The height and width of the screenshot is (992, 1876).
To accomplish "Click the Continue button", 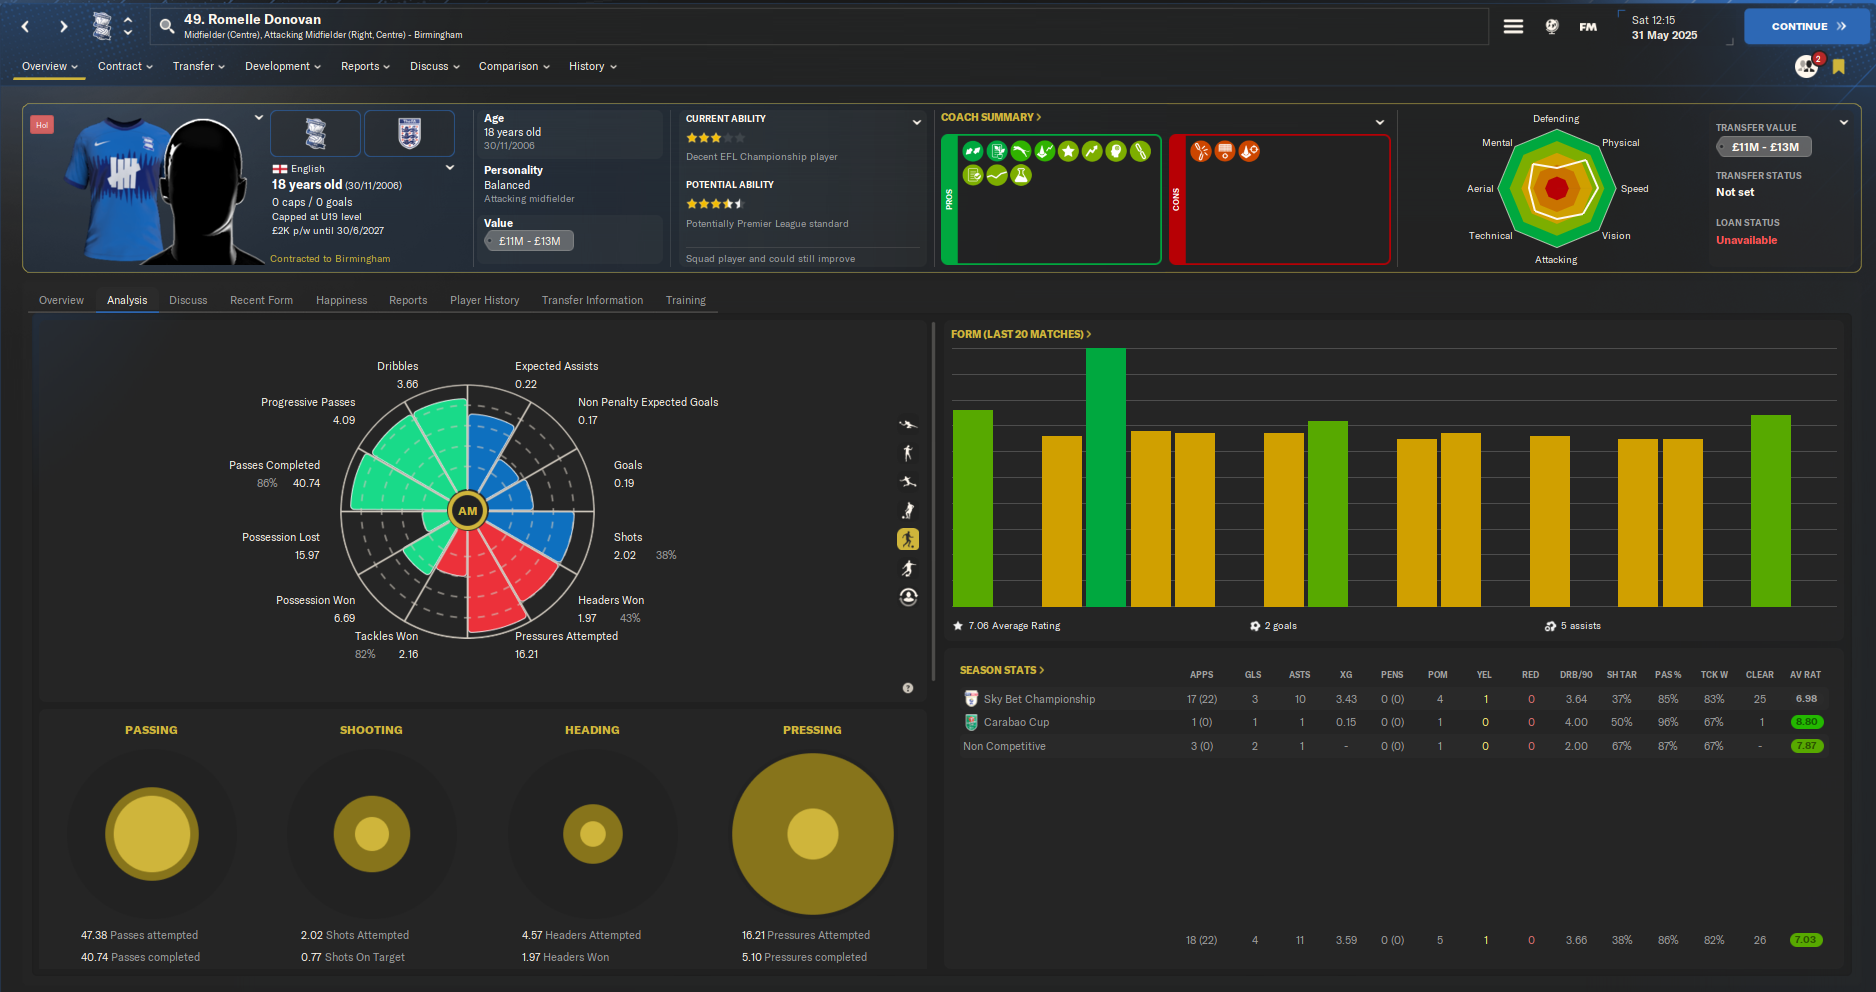I will point(1807,27).
